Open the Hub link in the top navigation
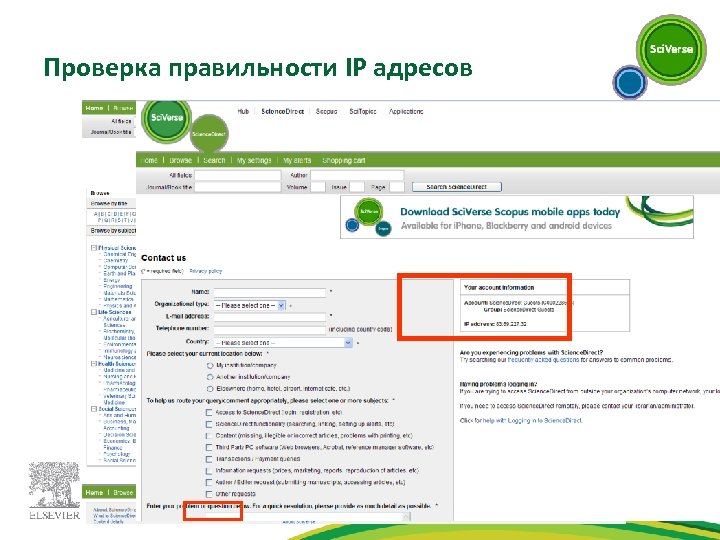The width and height of the screenshot is (720, 540). 243,112
